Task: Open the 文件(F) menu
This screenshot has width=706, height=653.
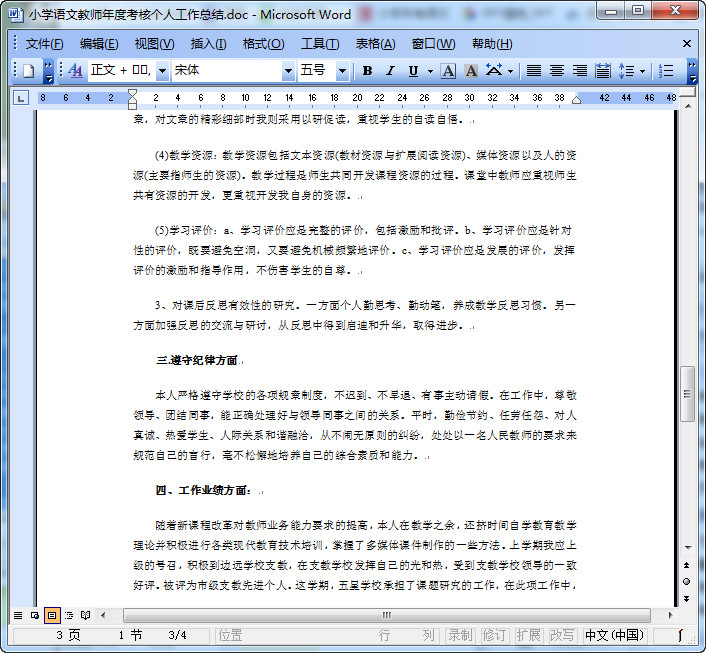Action: click(x=44, y=44)
